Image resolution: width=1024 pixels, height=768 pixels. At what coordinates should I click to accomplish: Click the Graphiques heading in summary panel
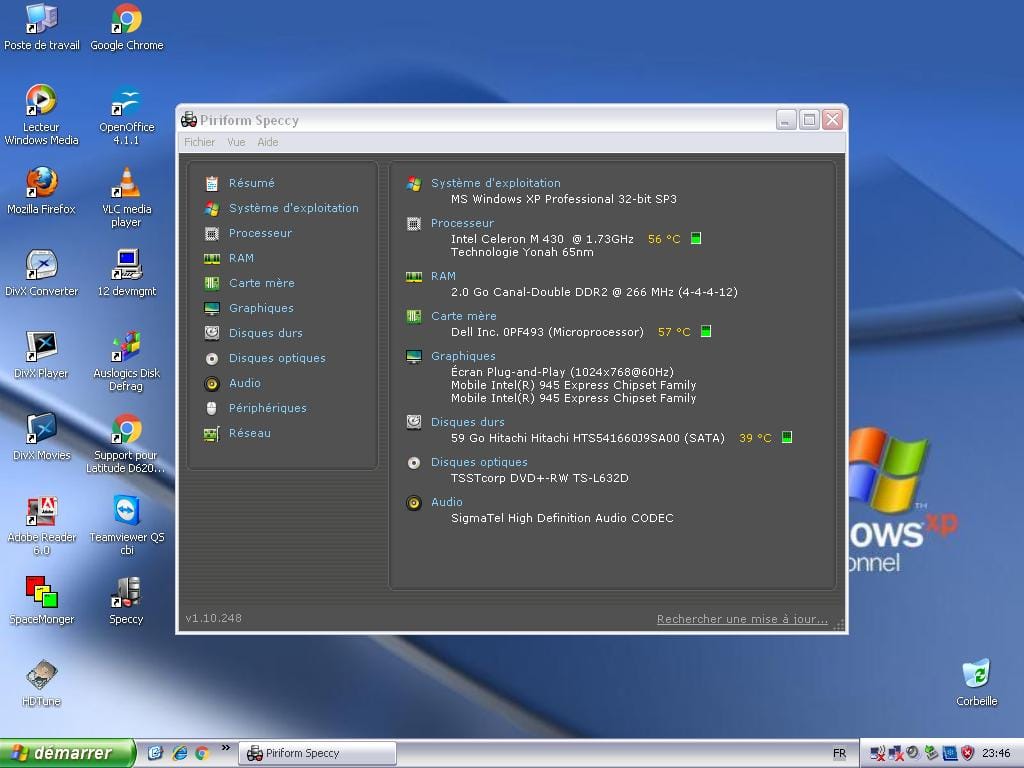[x=463, y=357]
